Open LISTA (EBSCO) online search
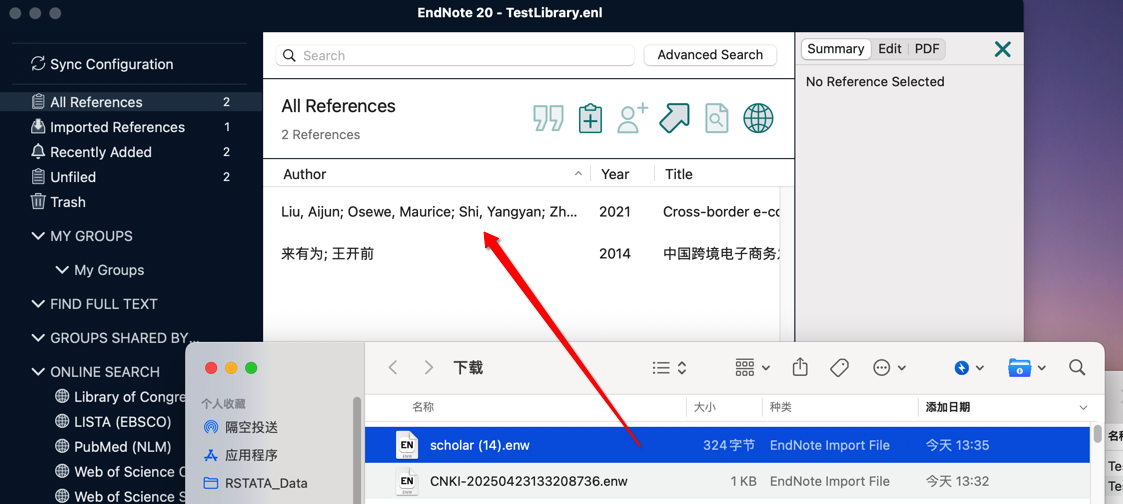Image resolution: width=1123 pixels, height=504 pixels. (113, 422)
